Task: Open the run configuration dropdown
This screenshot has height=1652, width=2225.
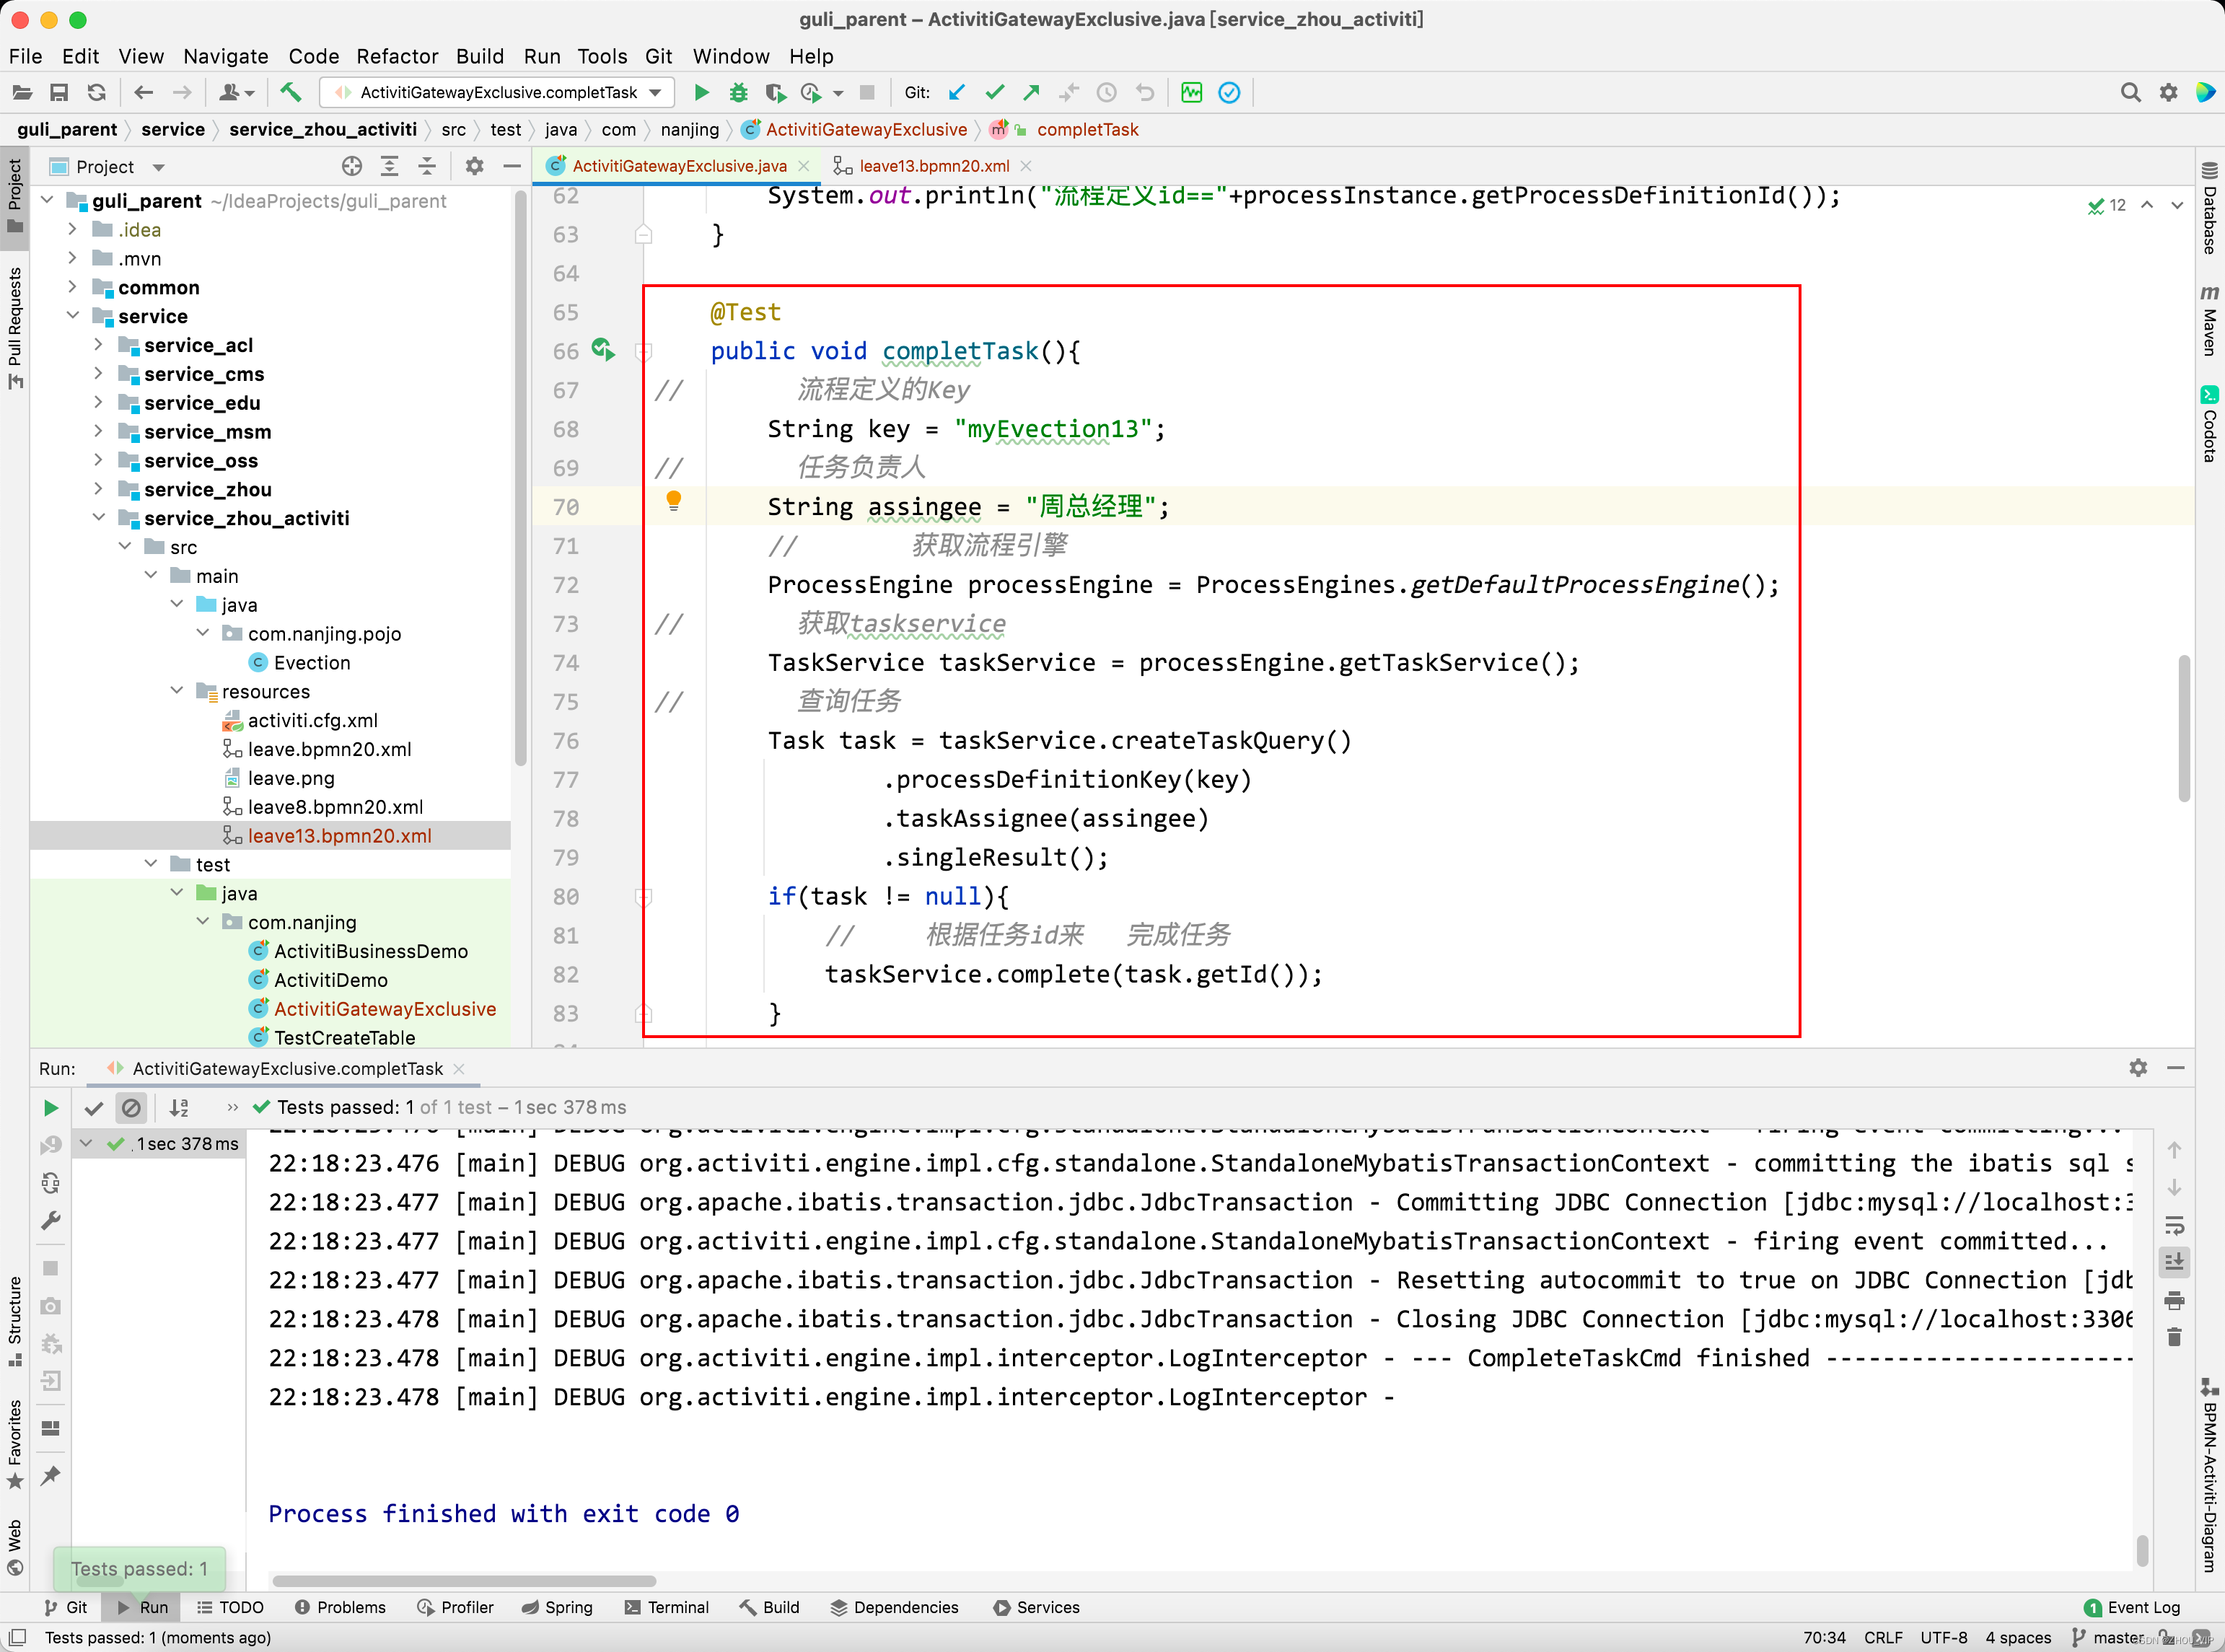Action: 655,93
